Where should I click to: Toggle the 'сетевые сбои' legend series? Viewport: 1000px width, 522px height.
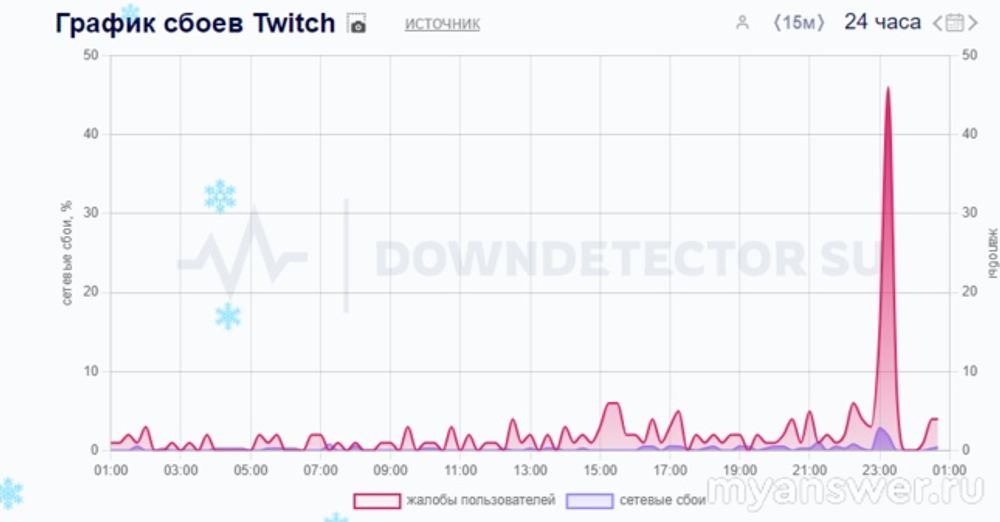[662, 500]
